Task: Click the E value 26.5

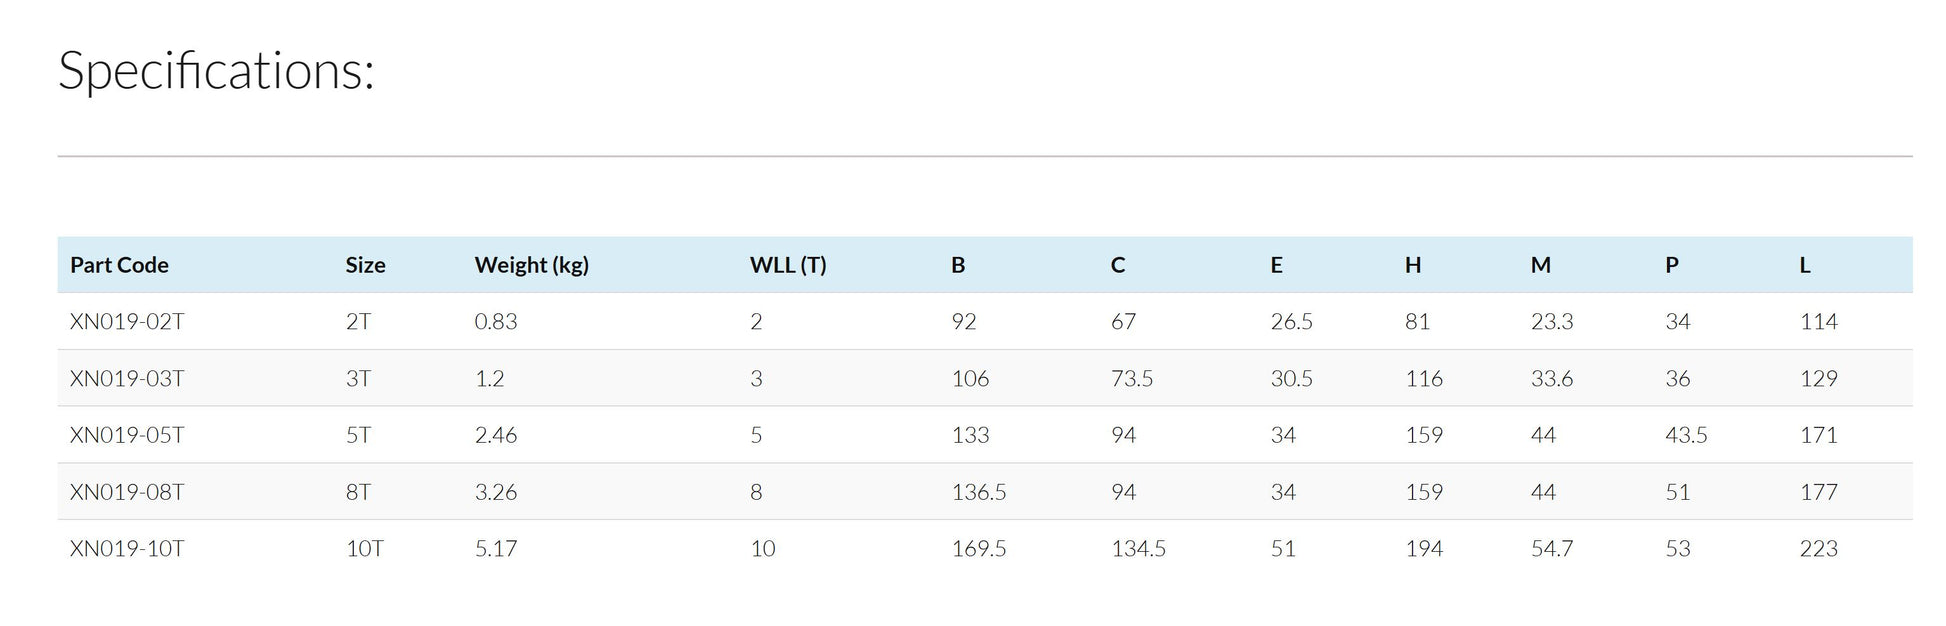Action: [x=1292, y=322]
